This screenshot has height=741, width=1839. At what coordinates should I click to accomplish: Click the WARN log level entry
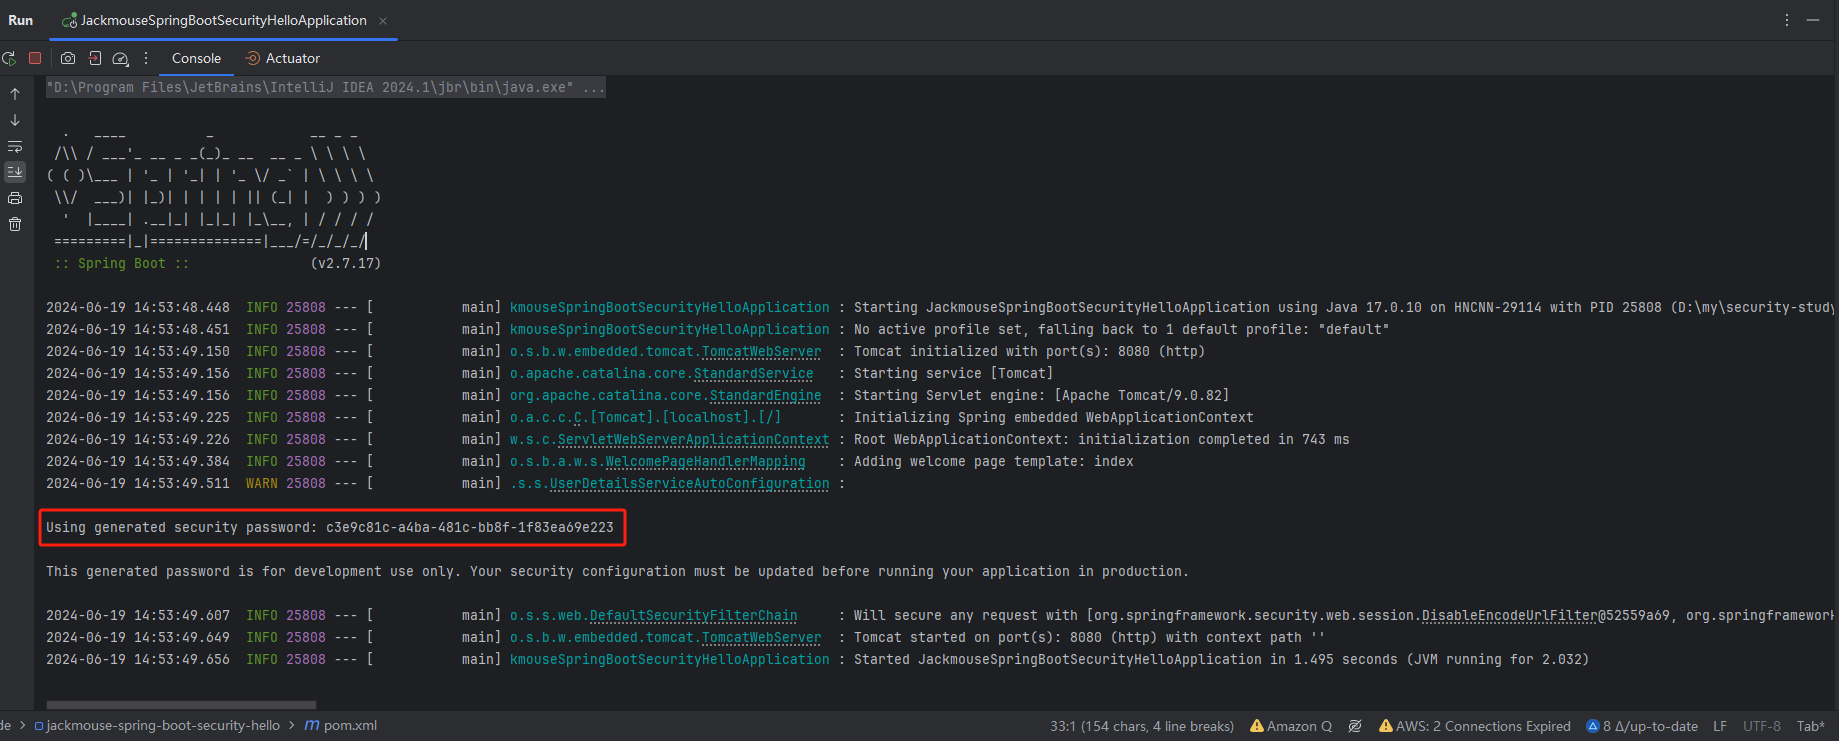(262, 484)
